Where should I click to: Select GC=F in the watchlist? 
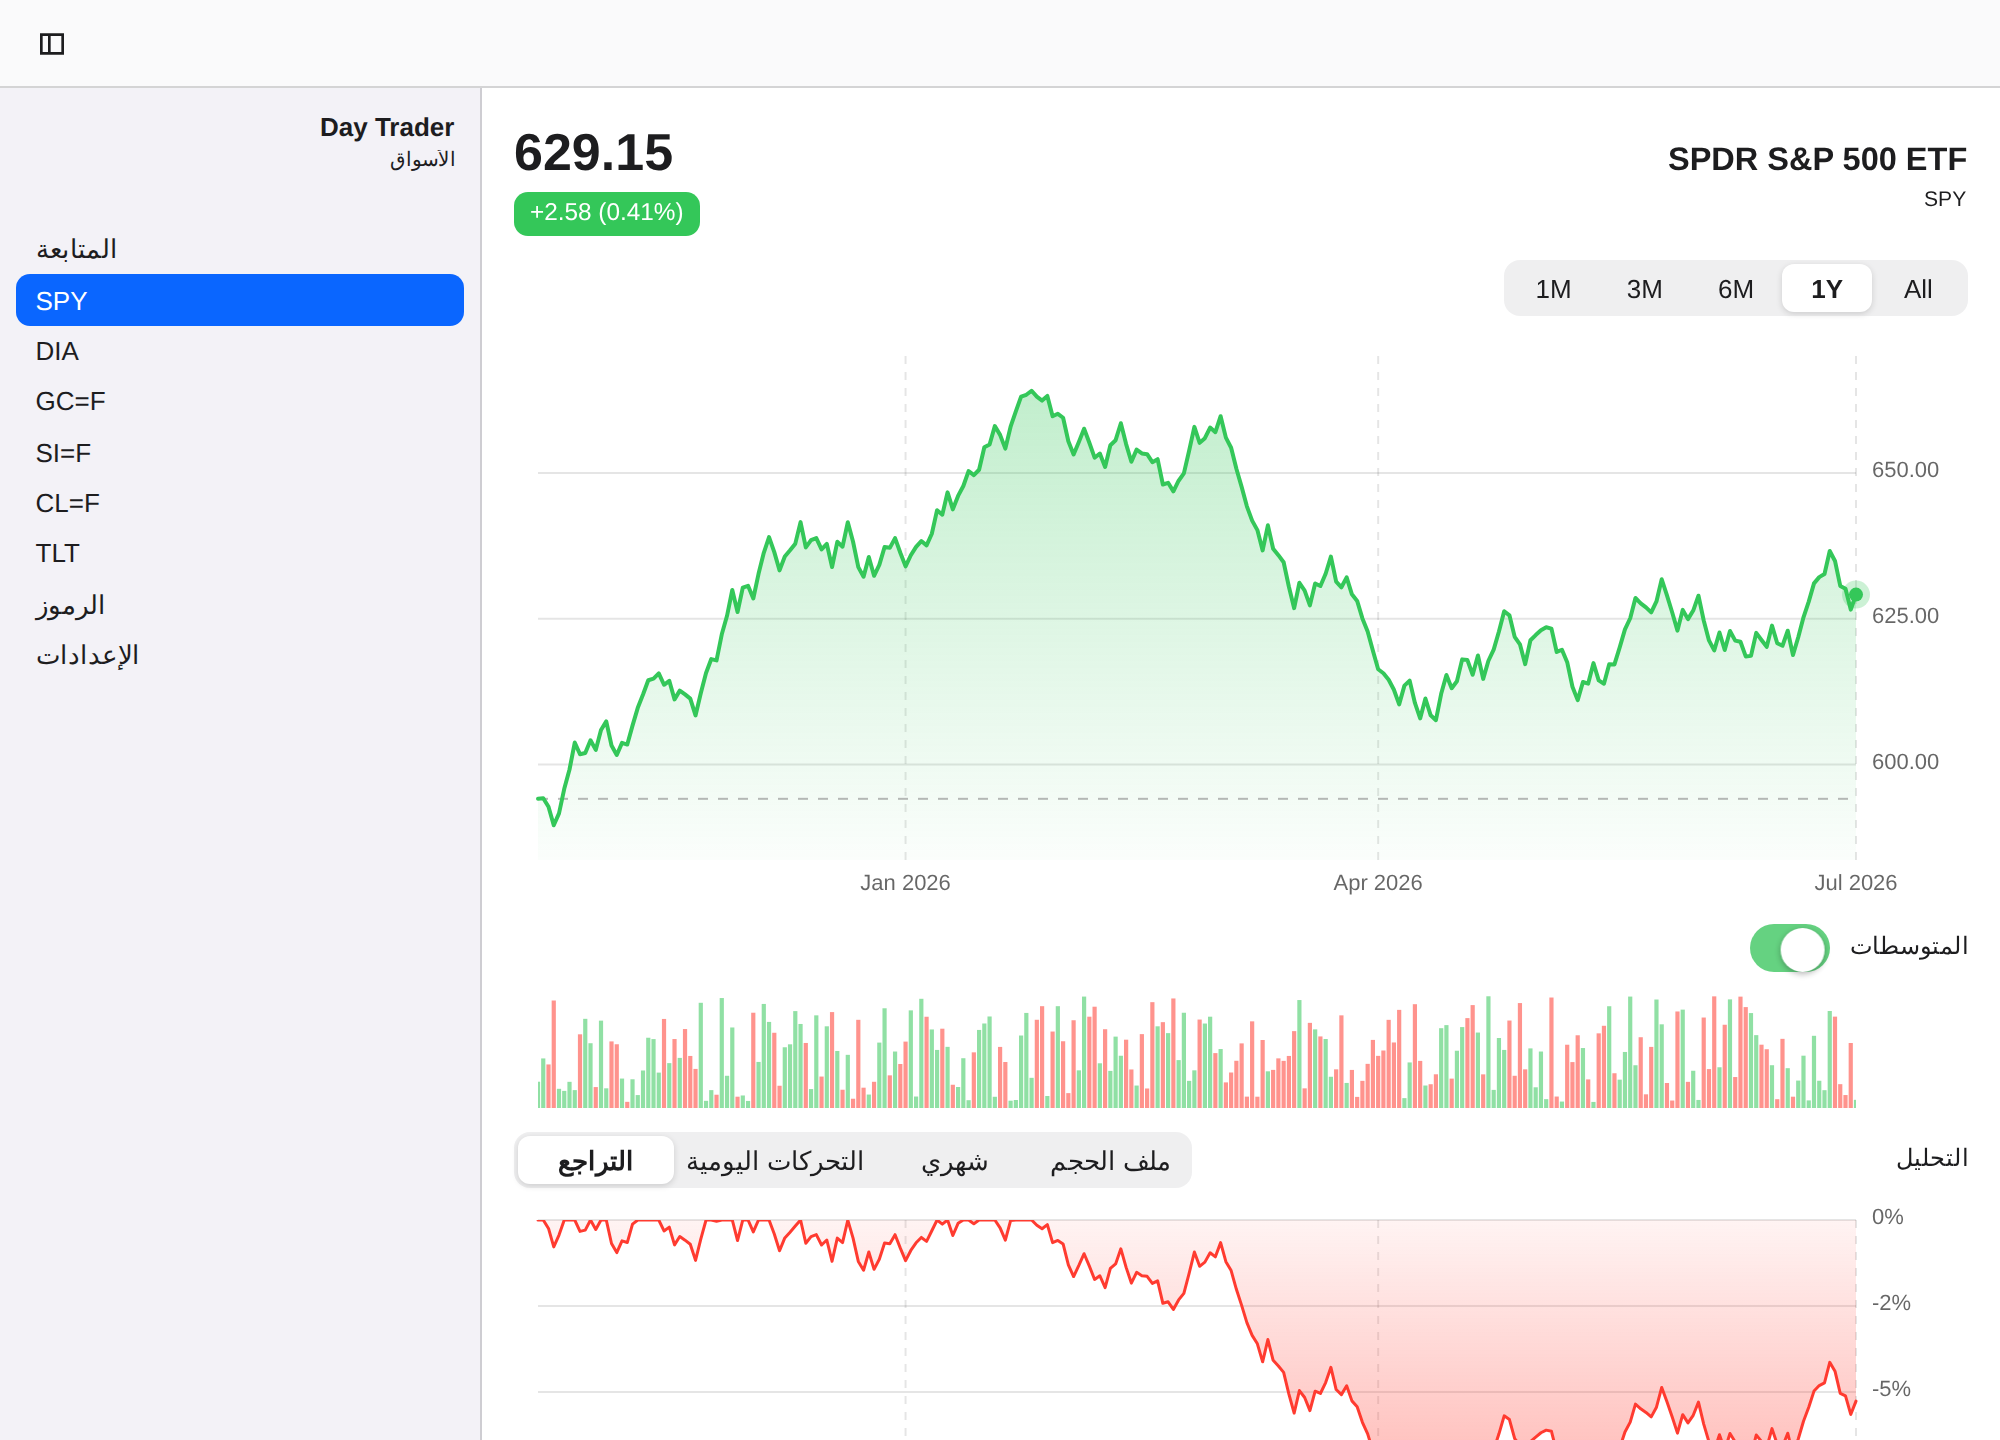coord(240,401)
